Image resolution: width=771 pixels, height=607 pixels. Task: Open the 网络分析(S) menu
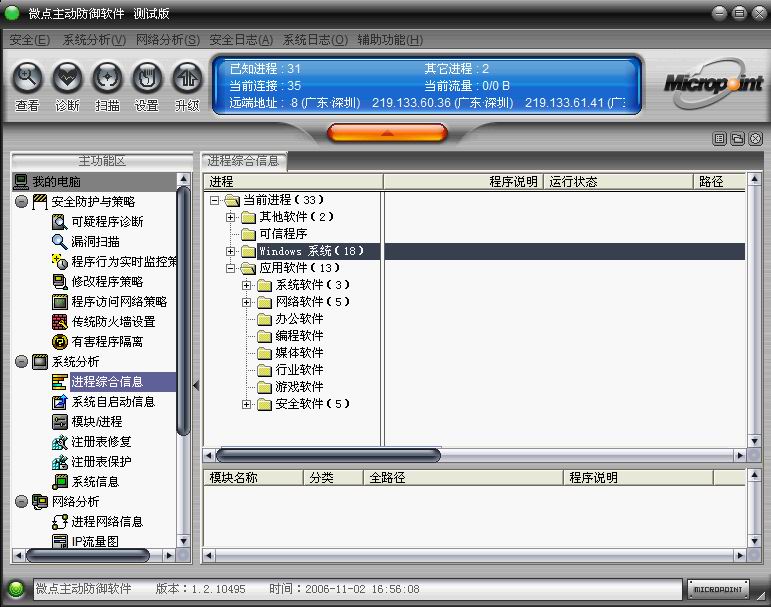coord(168,40)
